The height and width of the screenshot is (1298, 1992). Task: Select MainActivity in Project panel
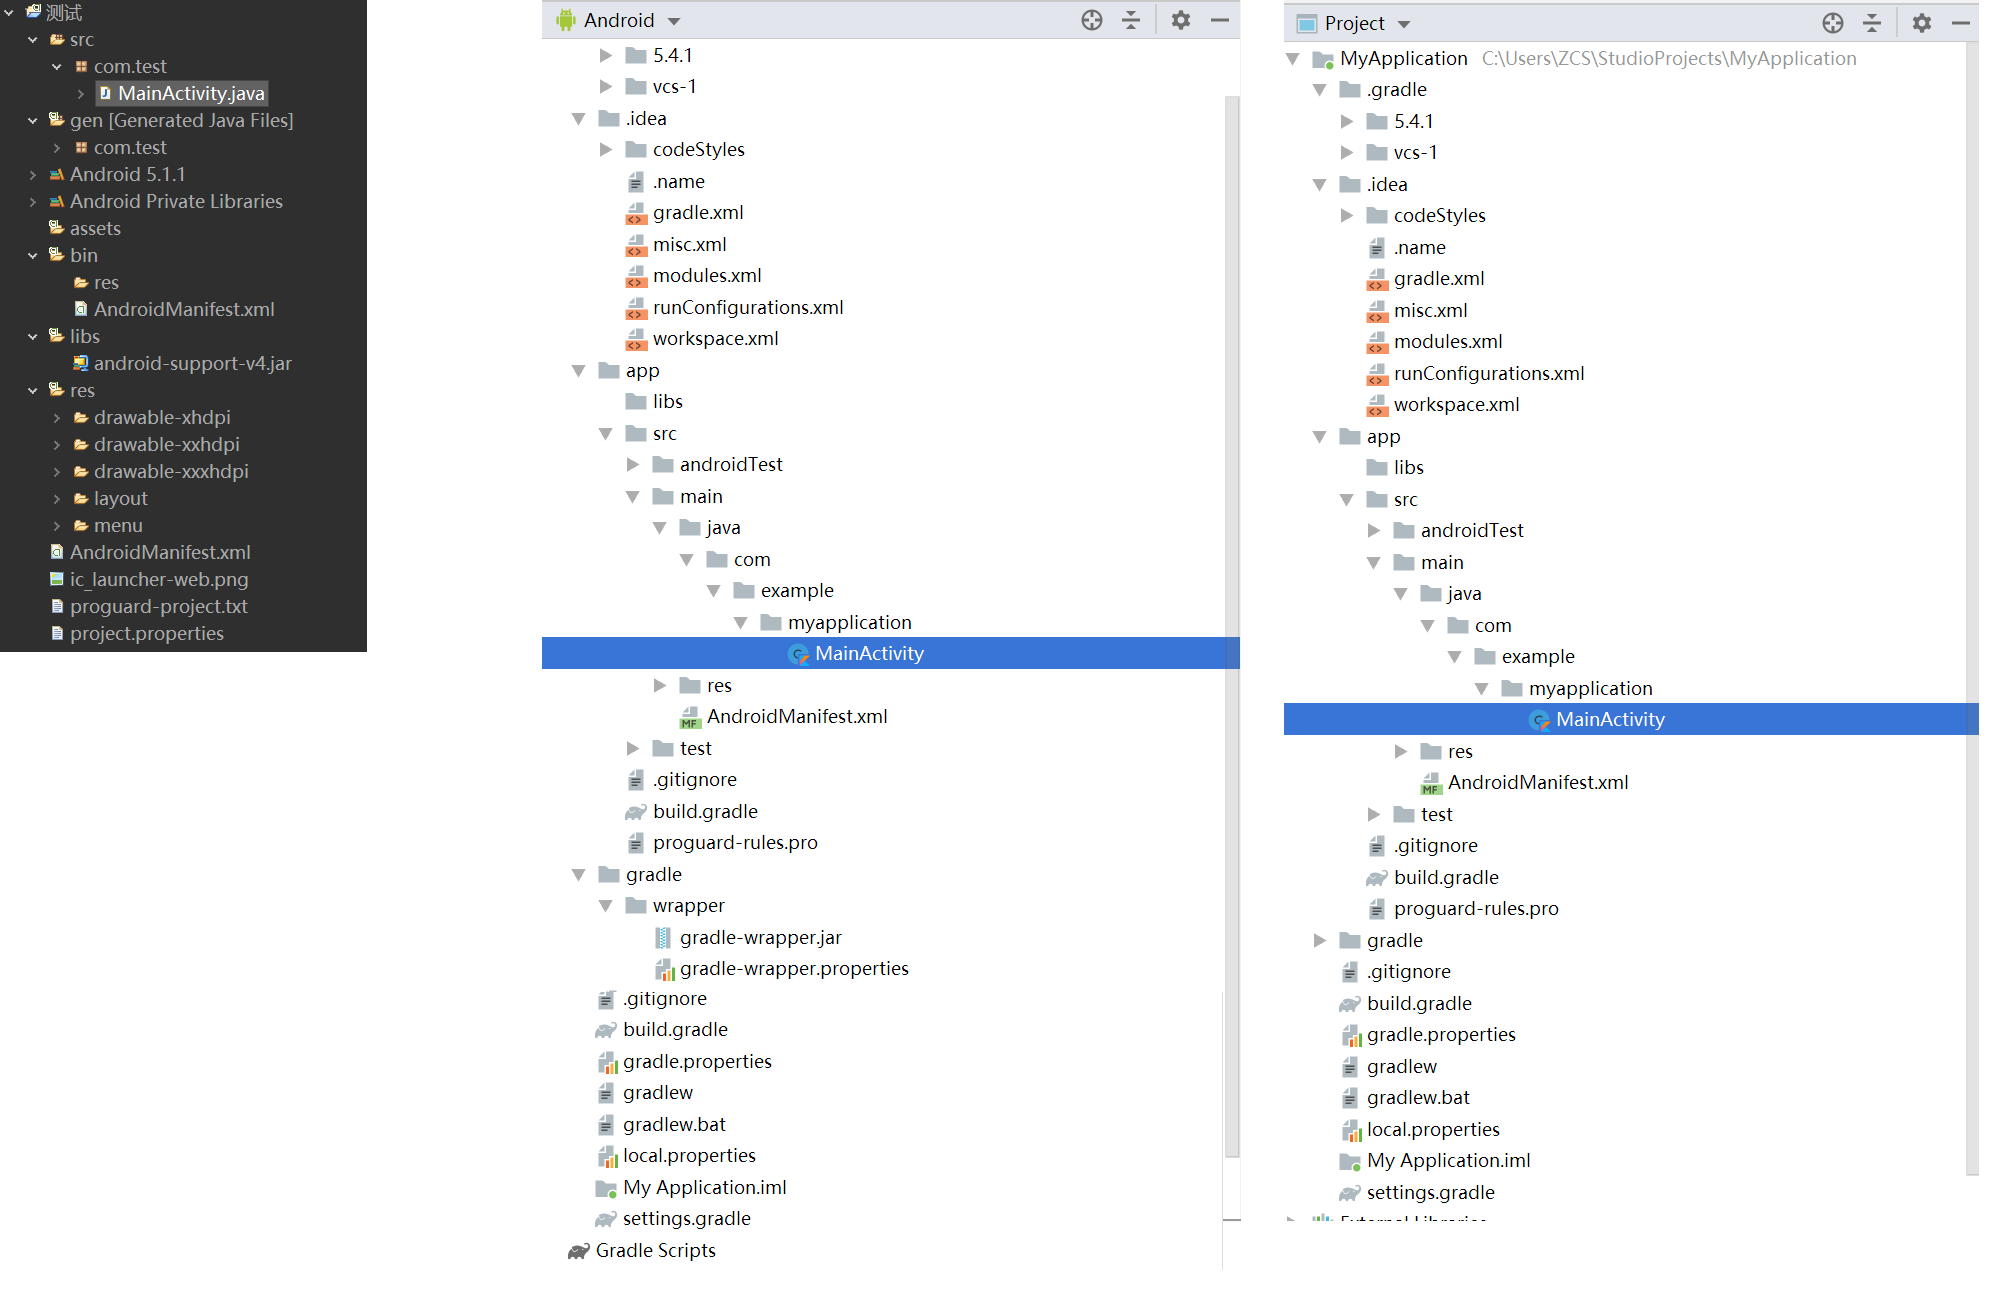pos(1597,719)
